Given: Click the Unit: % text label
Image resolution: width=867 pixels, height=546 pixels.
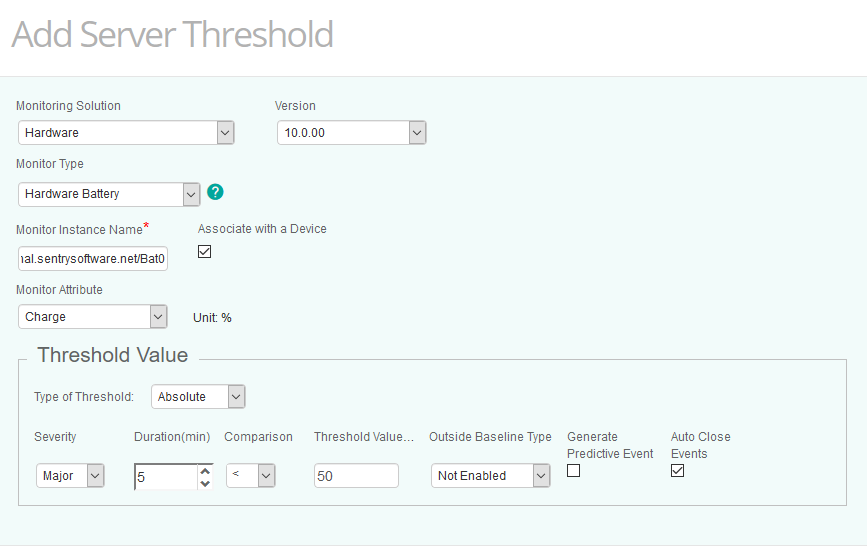Looking at the screenshot, I should (x=212, y=318).
